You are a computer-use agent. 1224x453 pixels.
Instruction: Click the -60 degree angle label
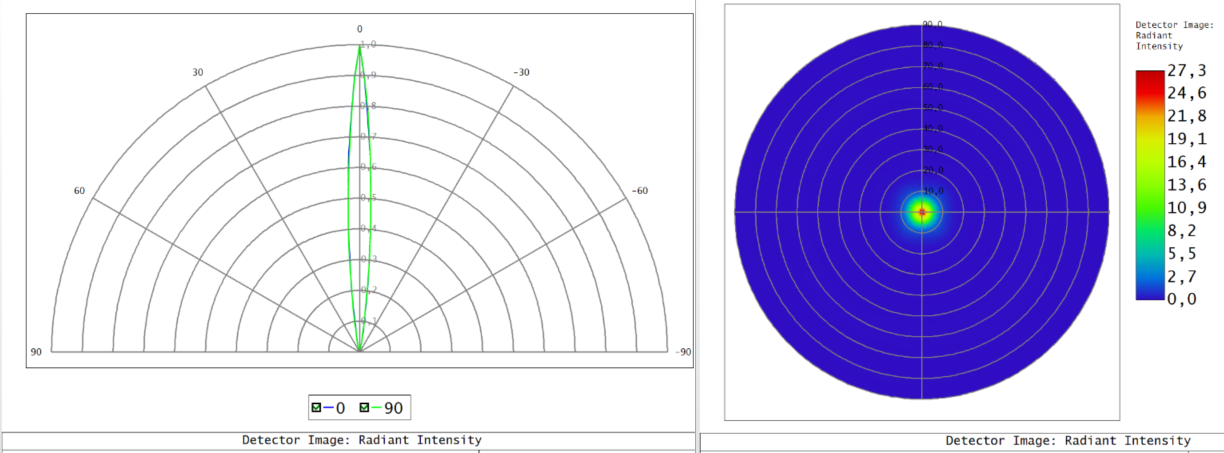tap(638, 191)
